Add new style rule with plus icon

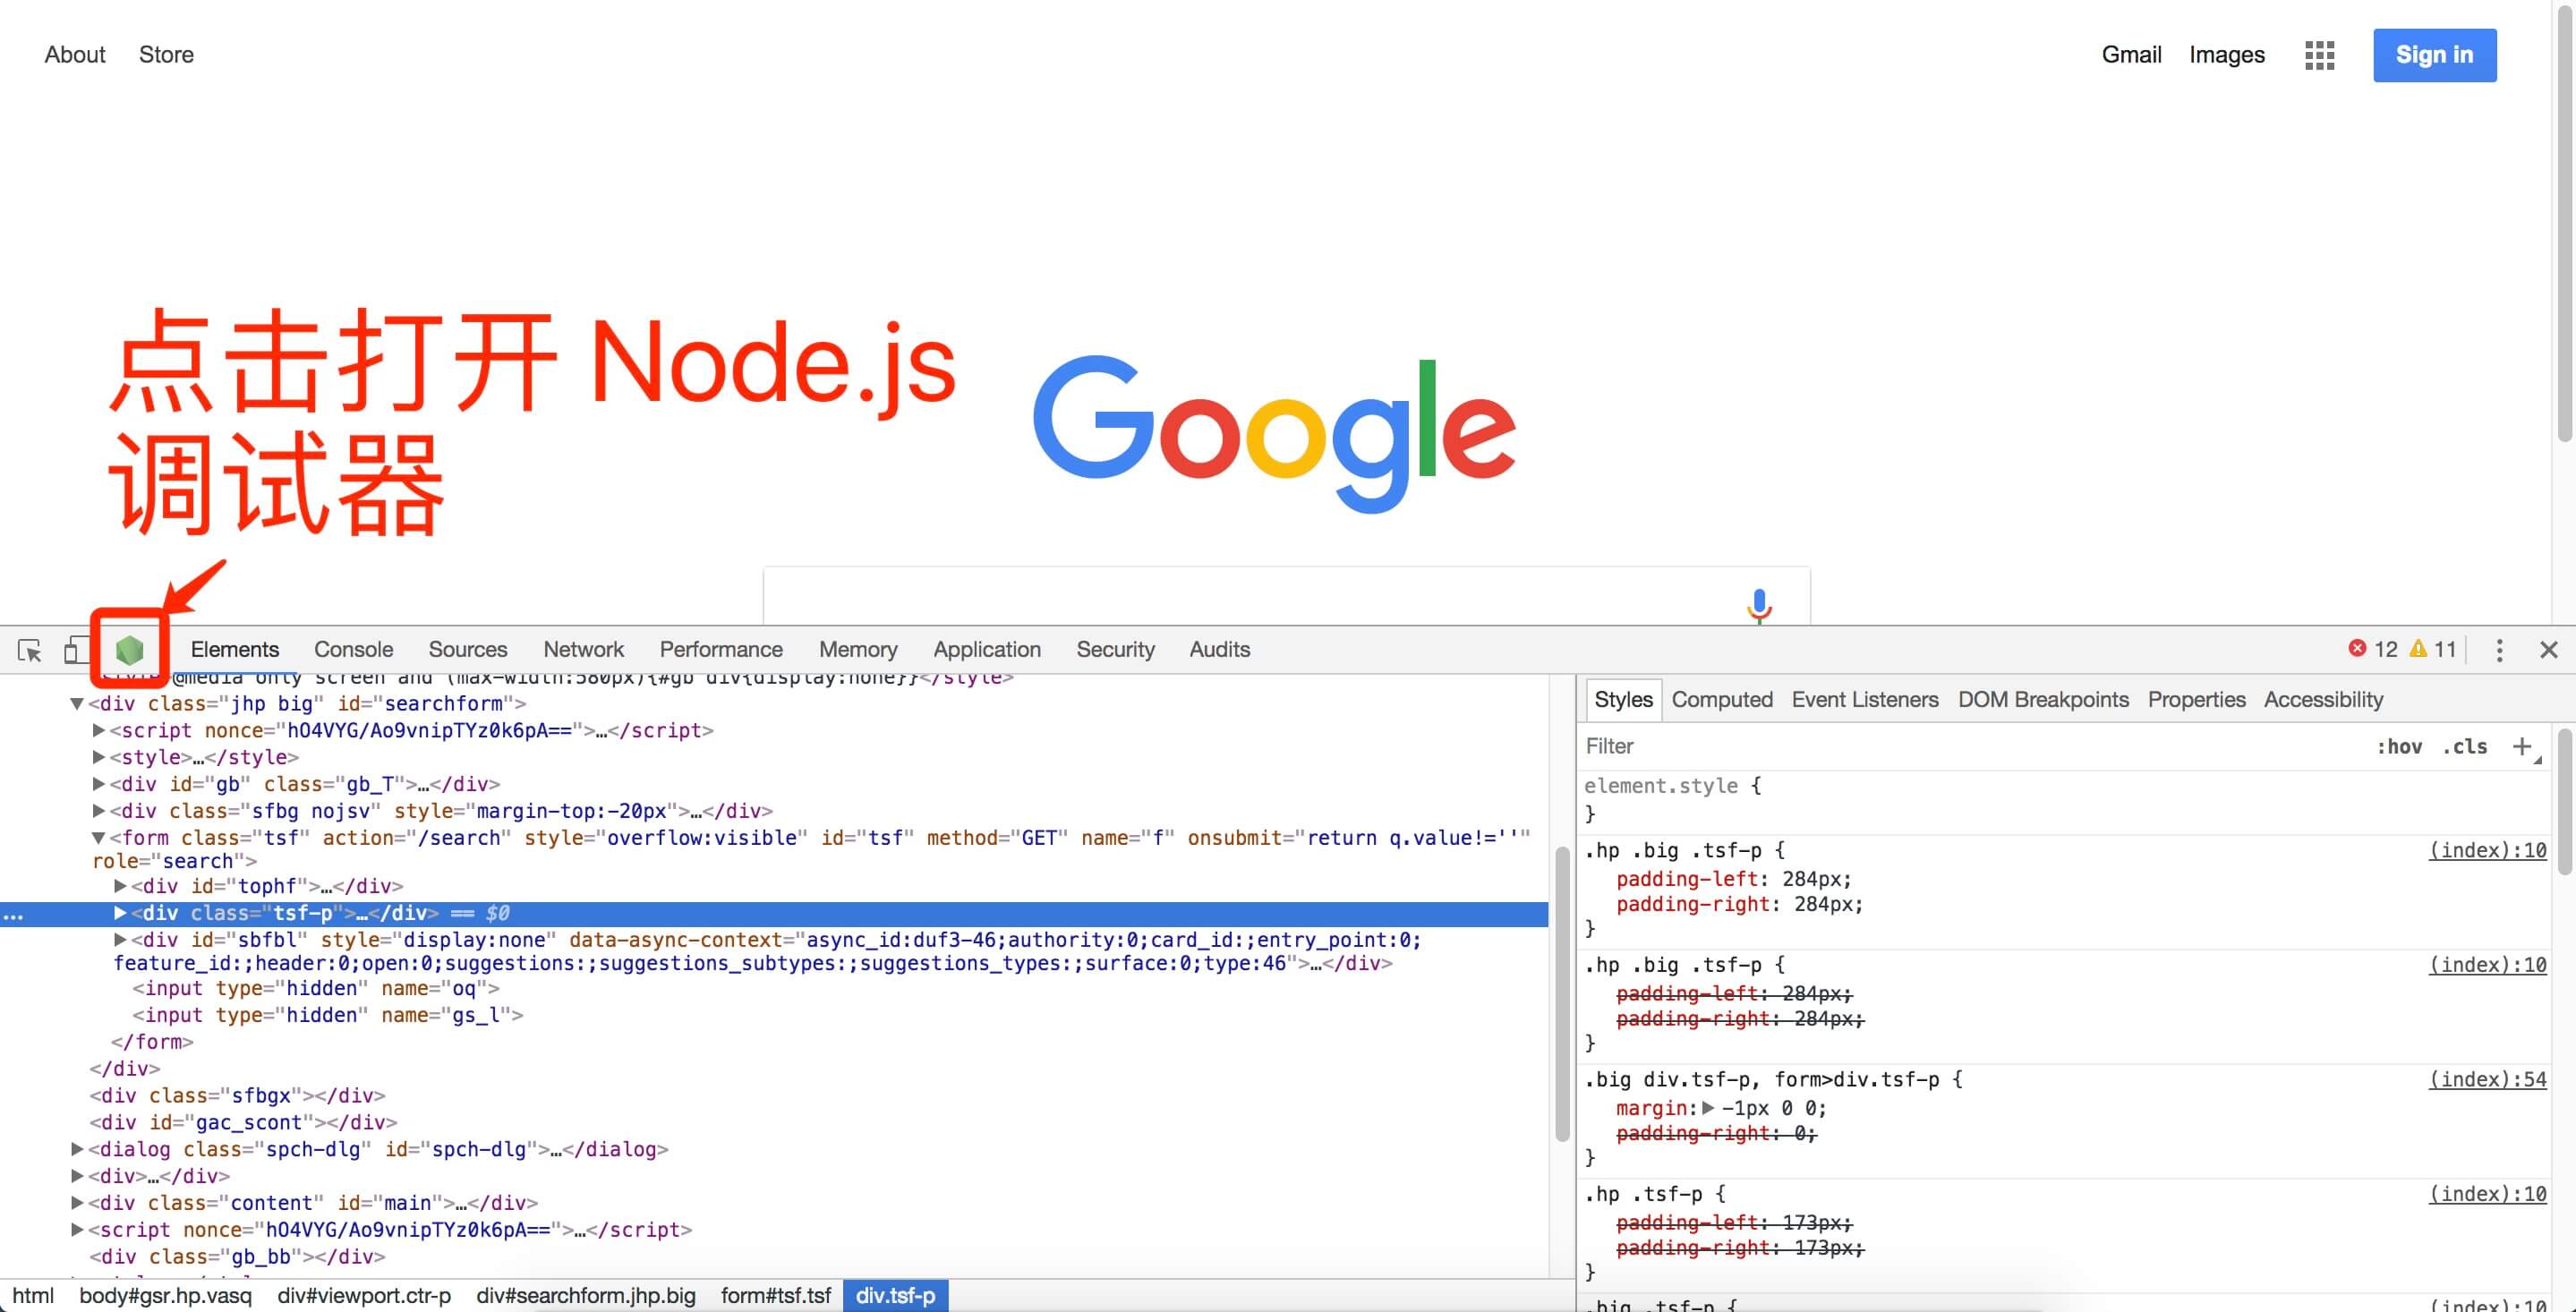coord(2521,746)
